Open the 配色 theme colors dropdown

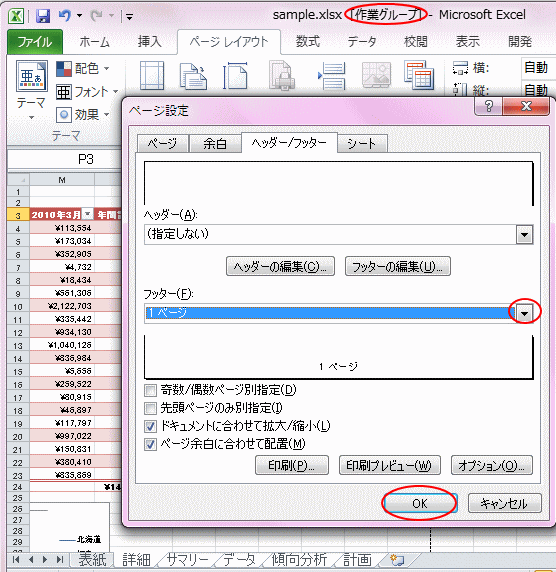tap(83, 69)
